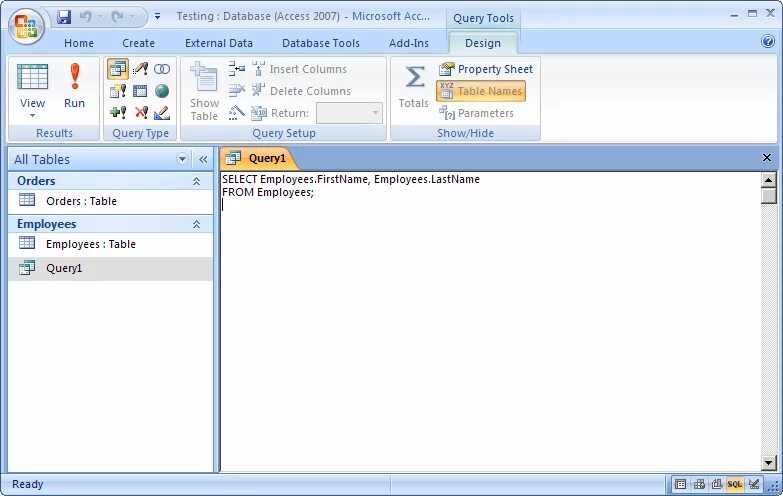Click the SQL editor scroll down arrow
Viewport: 783px width, 496px height.
769,463
